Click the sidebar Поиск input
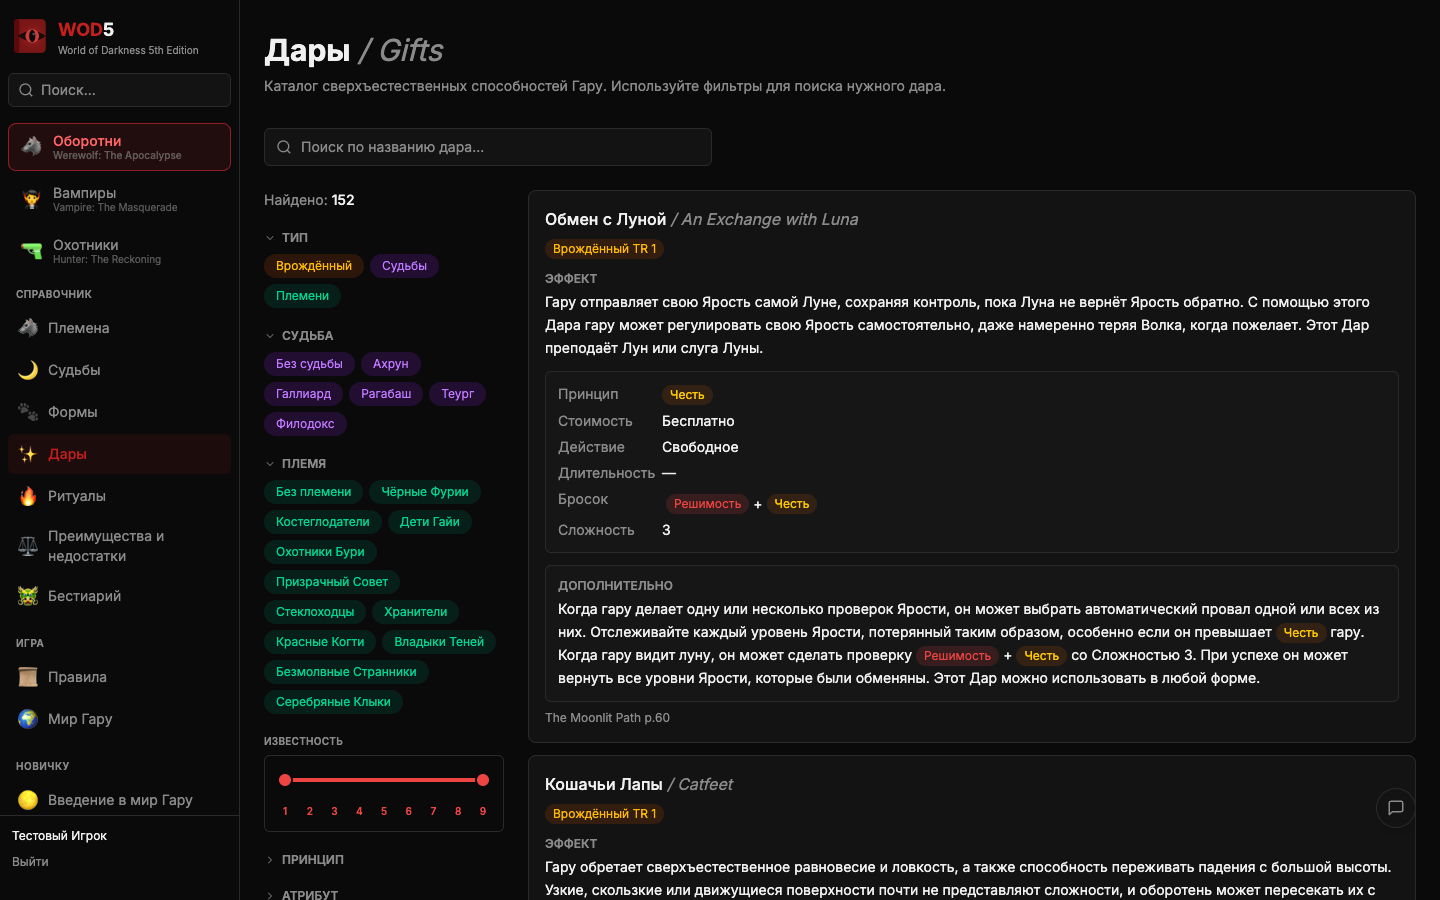Viewport: 1440px width, 900px height. click(119, 90)
